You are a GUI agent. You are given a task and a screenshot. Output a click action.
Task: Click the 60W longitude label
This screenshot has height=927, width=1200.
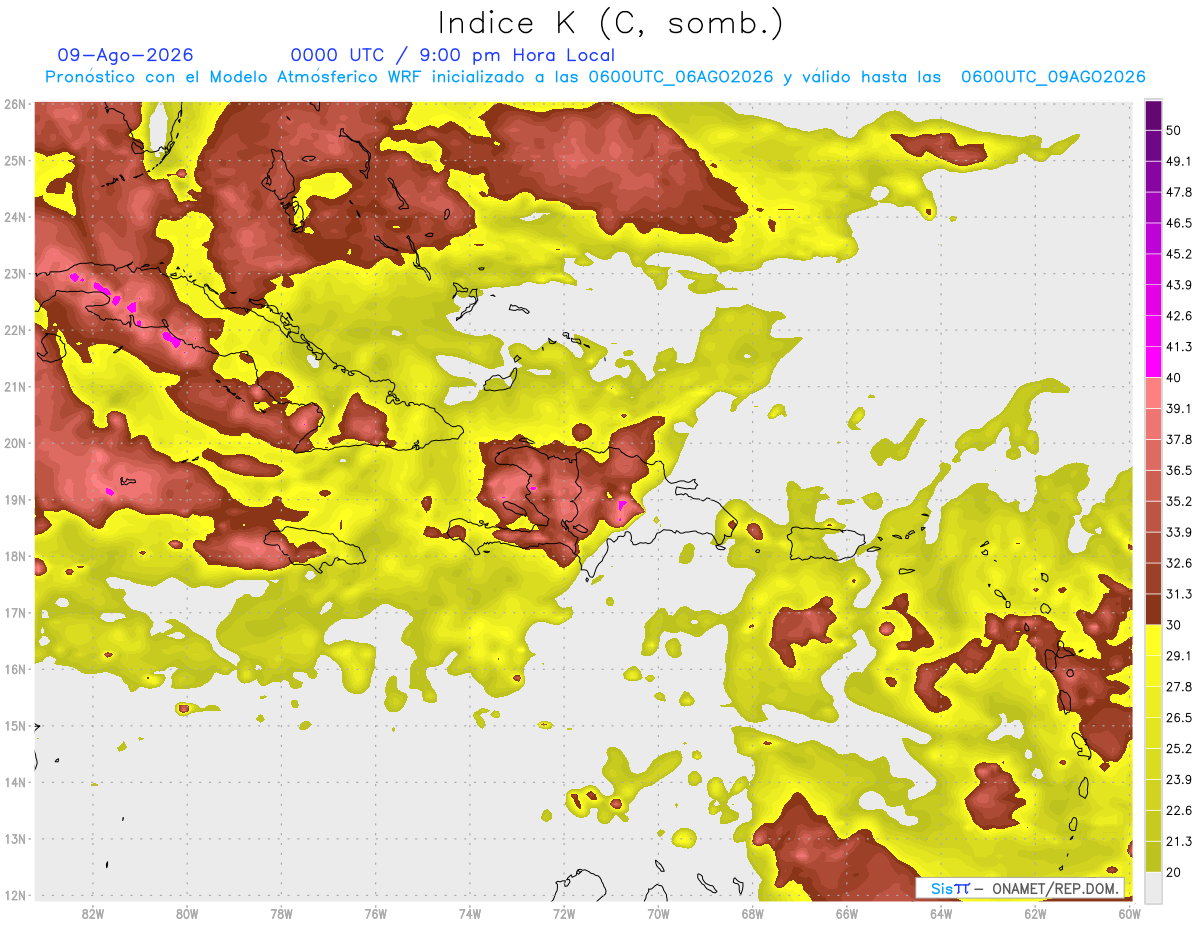pos(1130,914)
